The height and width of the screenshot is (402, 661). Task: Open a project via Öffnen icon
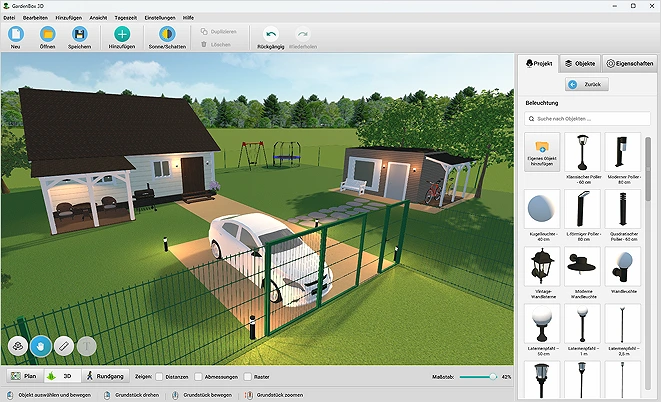(x=48, y=34)
